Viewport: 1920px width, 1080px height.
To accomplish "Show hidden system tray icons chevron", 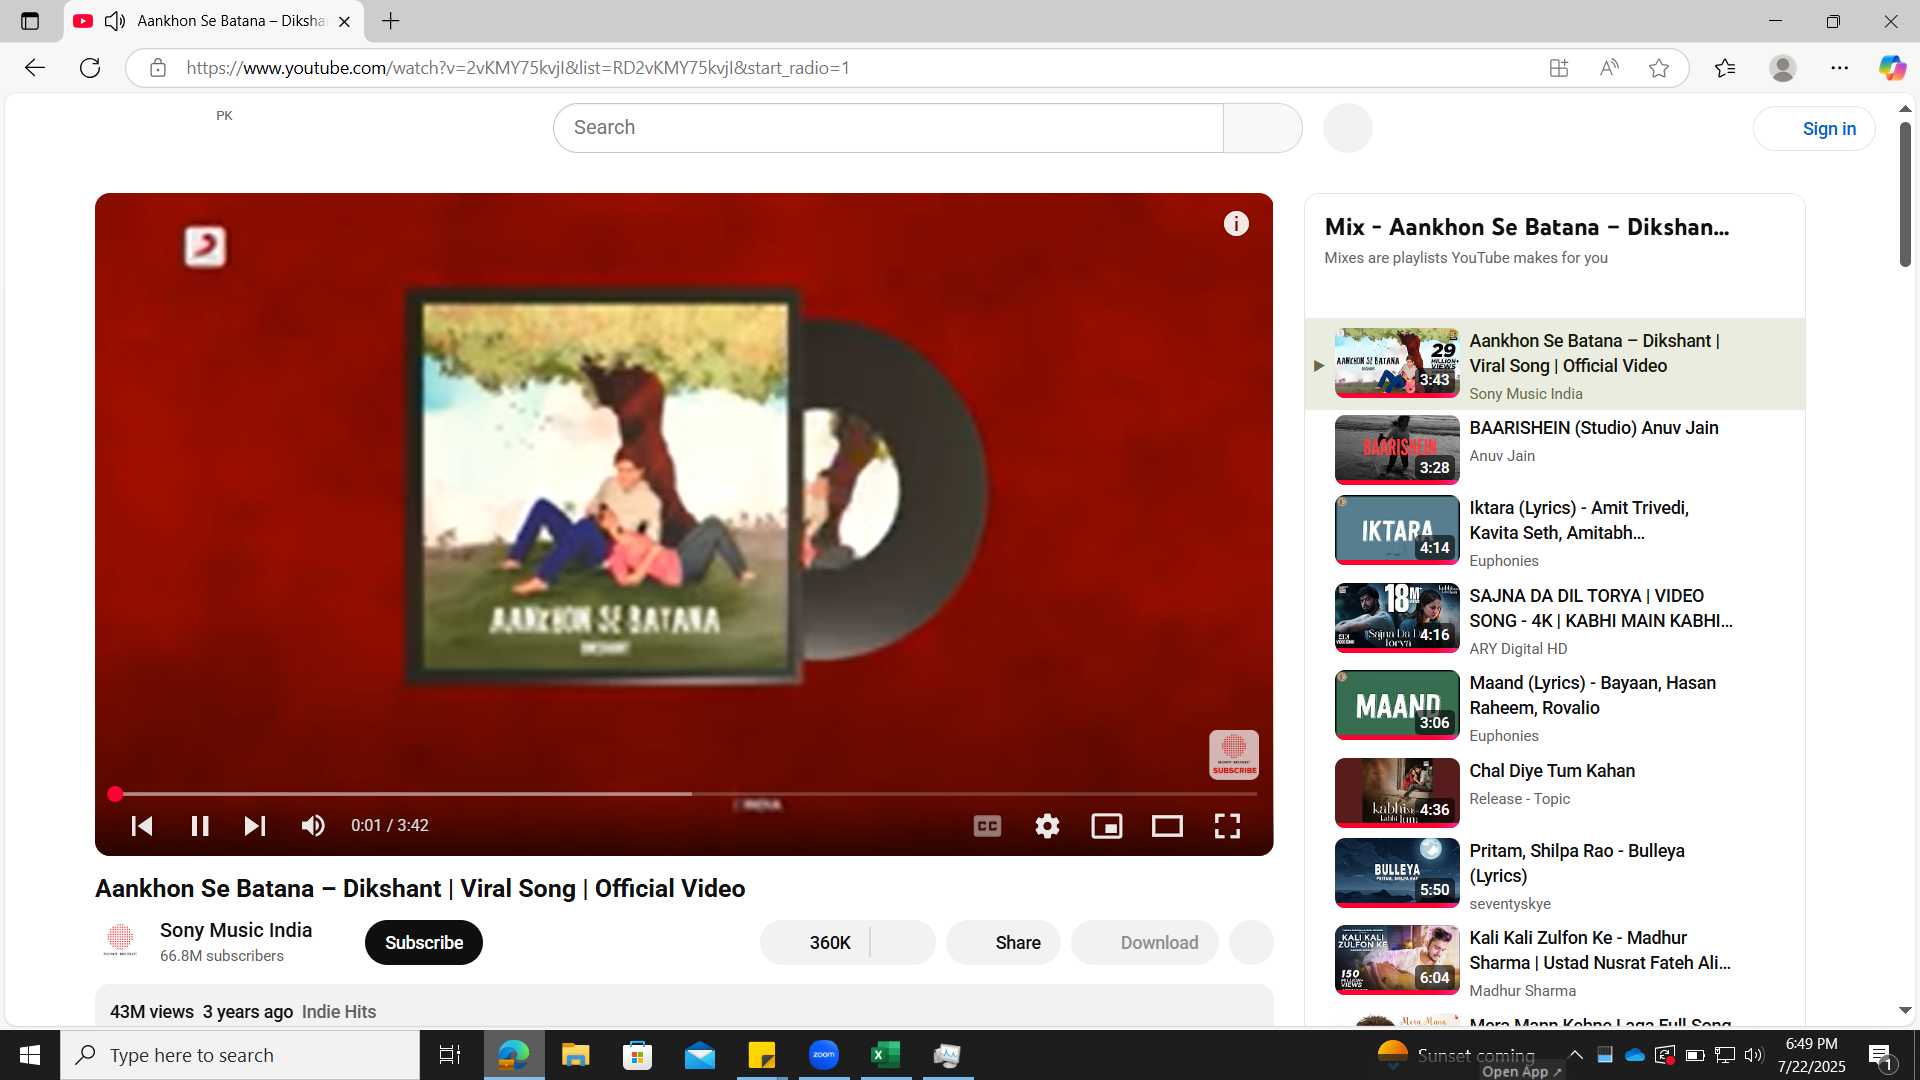I will (x=1576, y=1055).
